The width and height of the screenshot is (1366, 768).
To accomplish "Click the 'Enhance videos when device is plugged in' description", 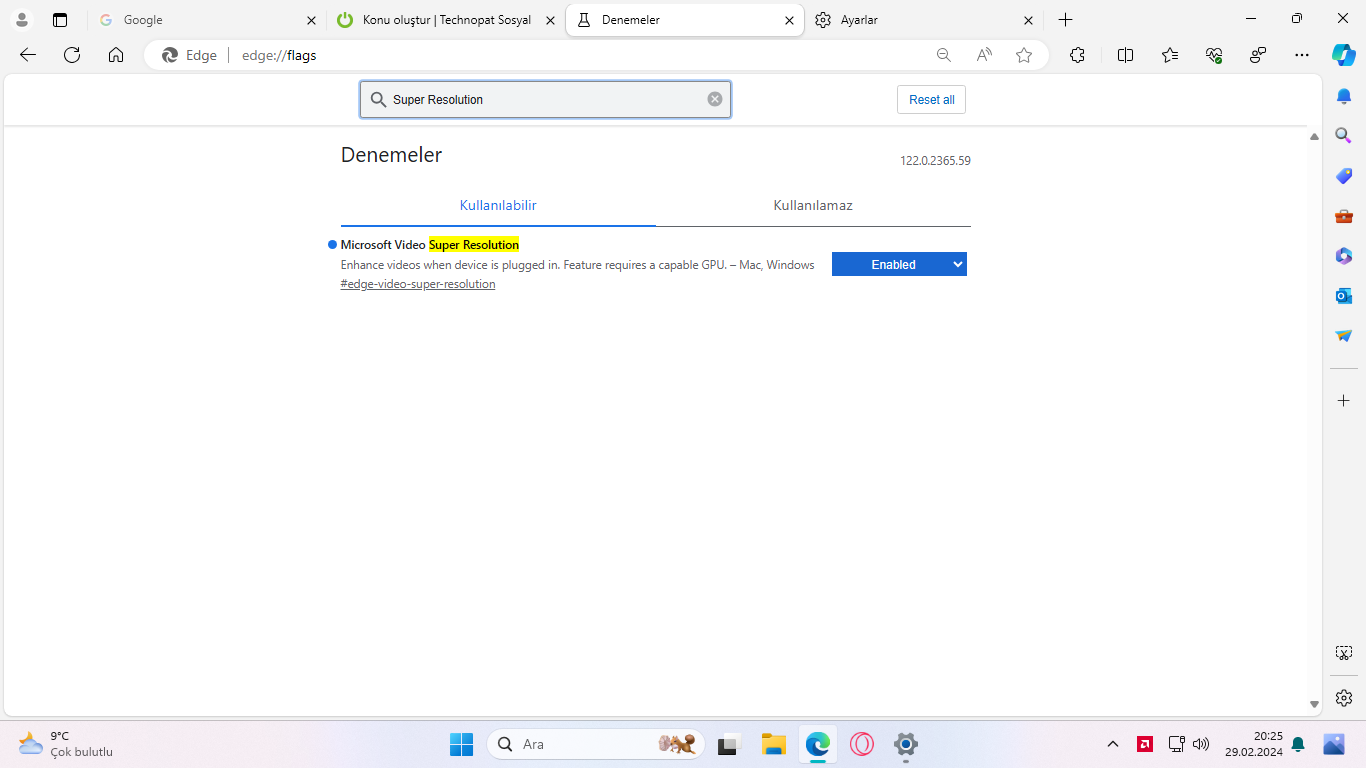I will [578, 265].
